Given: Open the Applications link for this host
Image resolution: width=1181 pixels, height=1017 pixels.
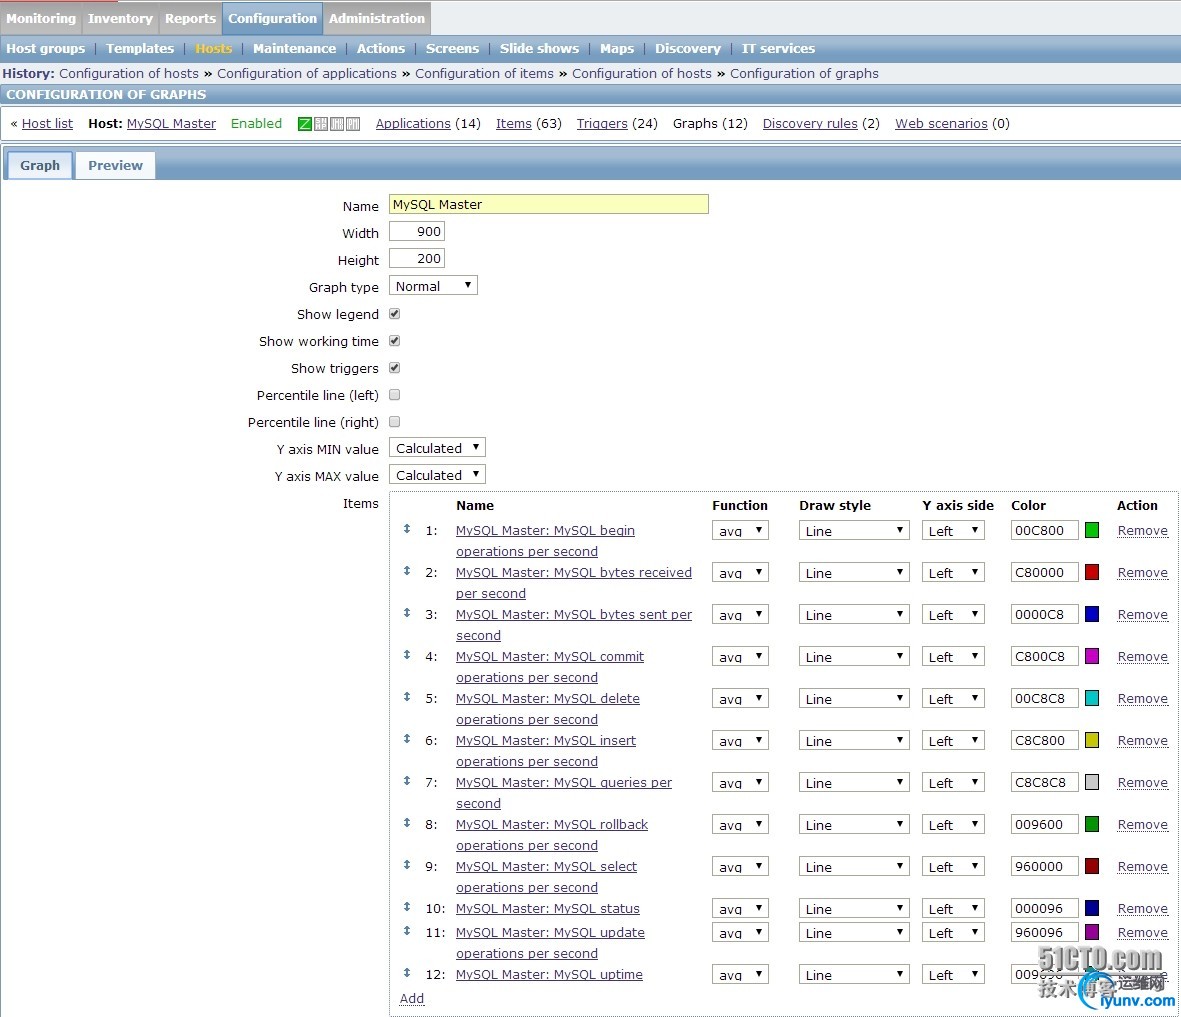Looking at the screenshot, I should coord(413,124).
